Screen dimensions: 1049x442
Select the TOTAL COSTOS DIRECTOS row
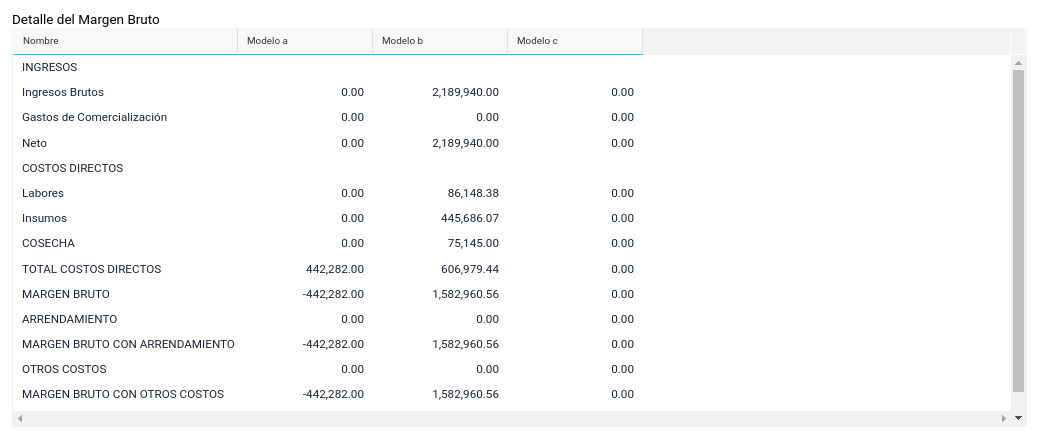(91, 269)
